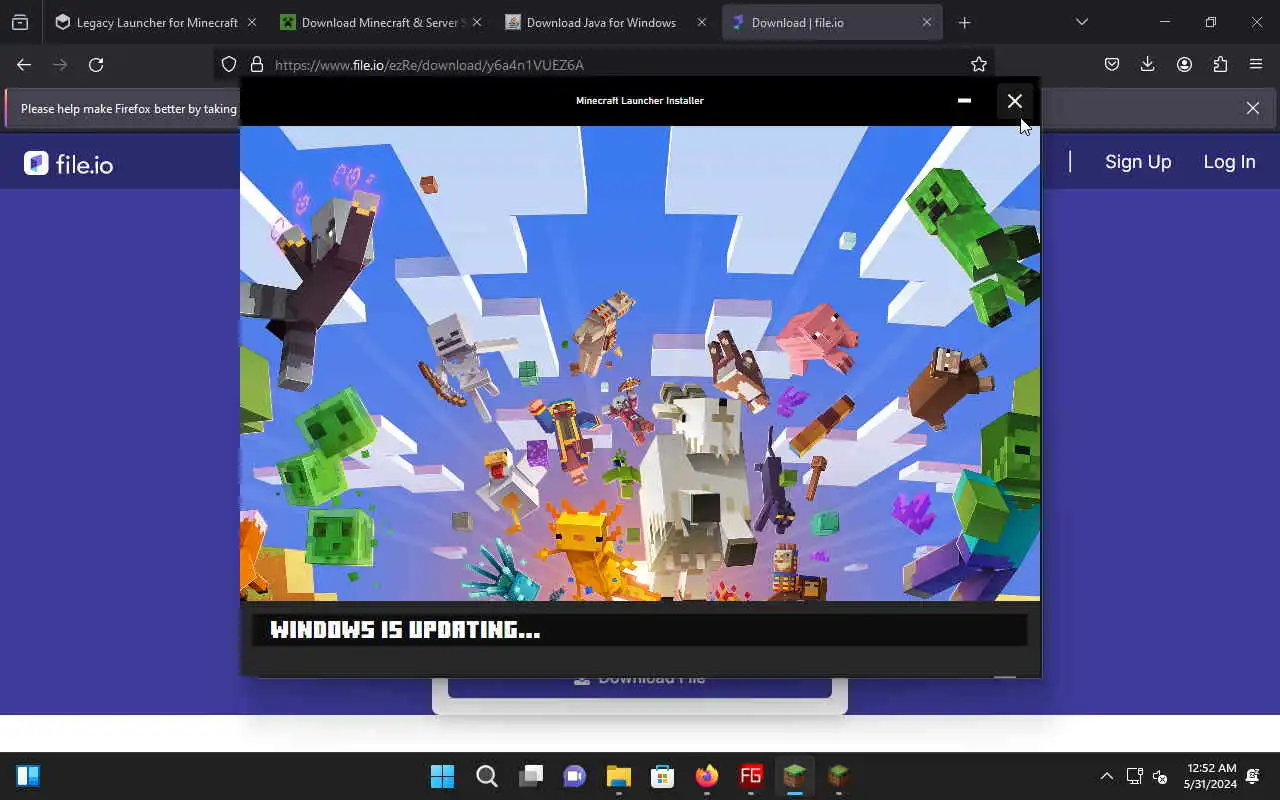1280x800 pixels.
Task: Show hidden system tray icons
Action: (x=1106, y=776)
